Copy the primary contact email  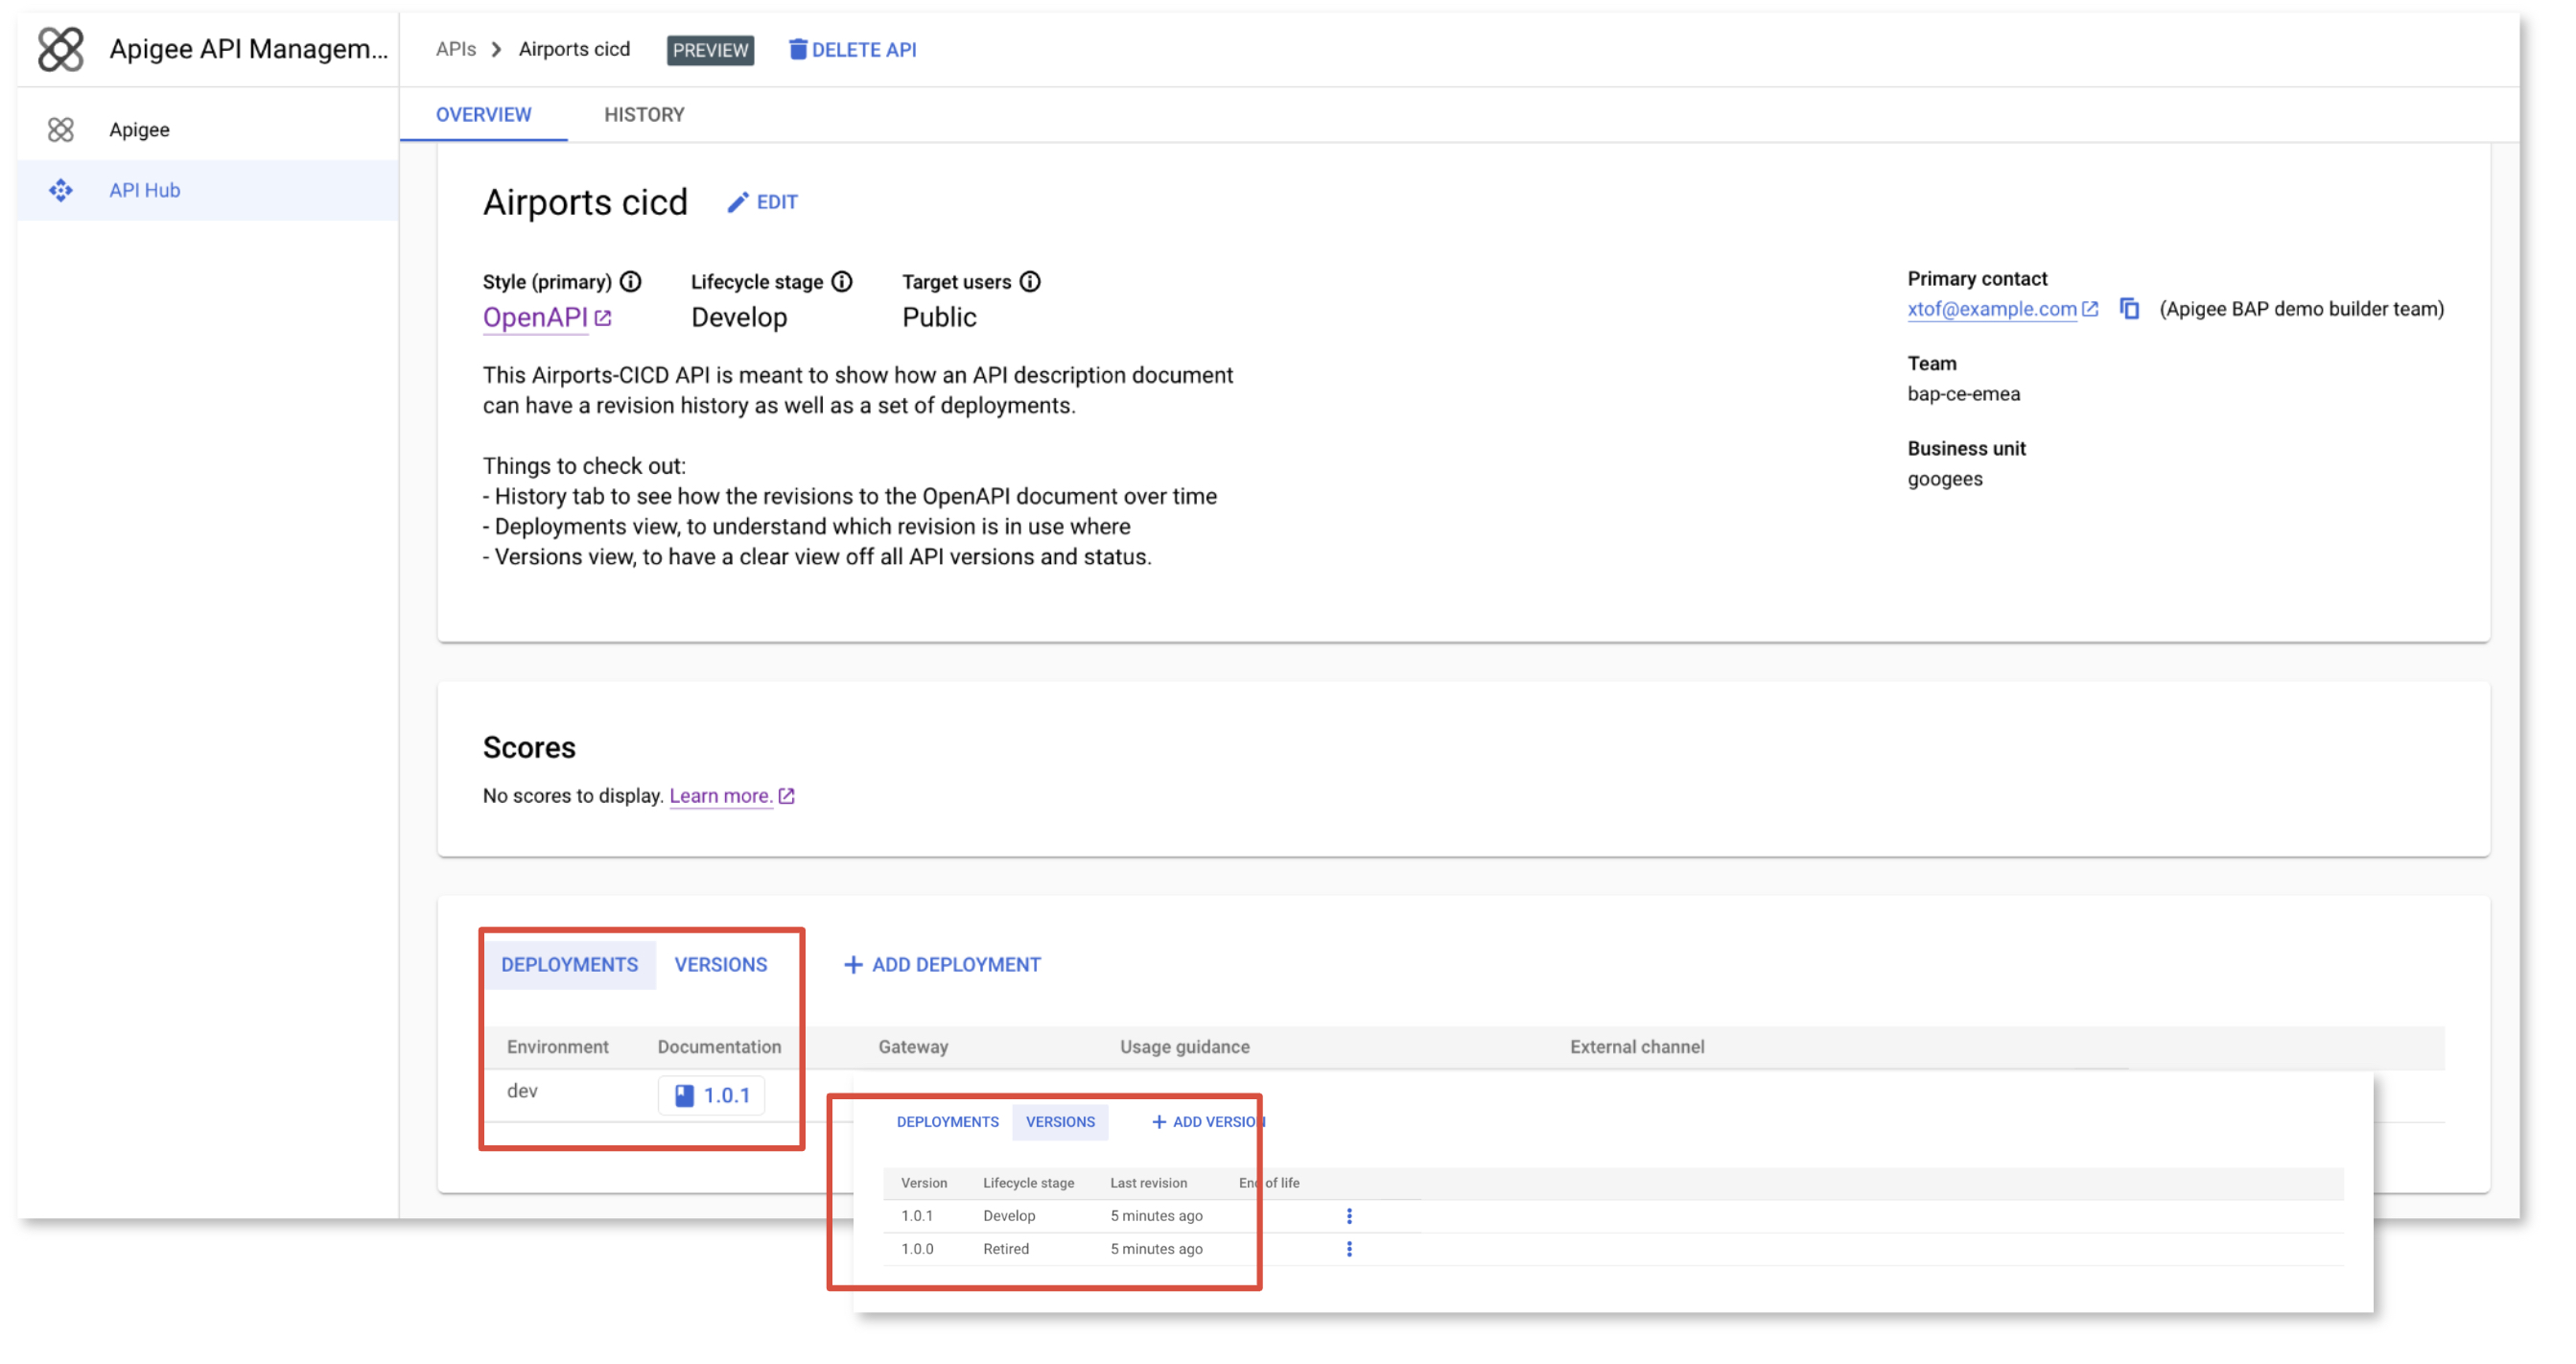(2129, 309)
